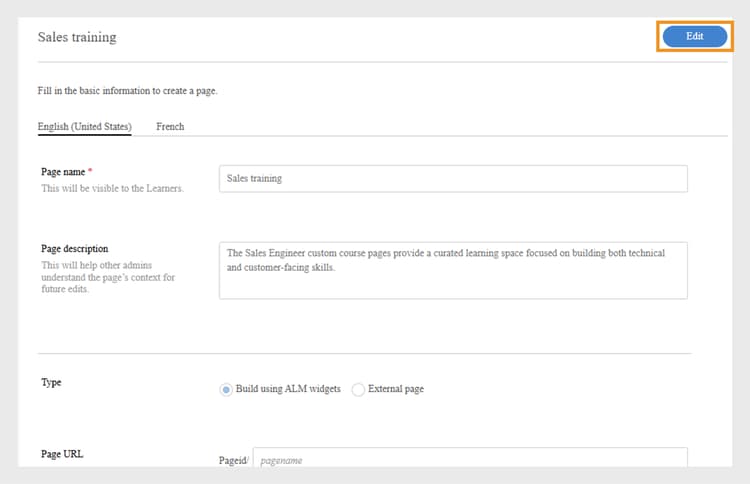Click the 'Build using ALM widgets' option label text

tap(288, 389)
